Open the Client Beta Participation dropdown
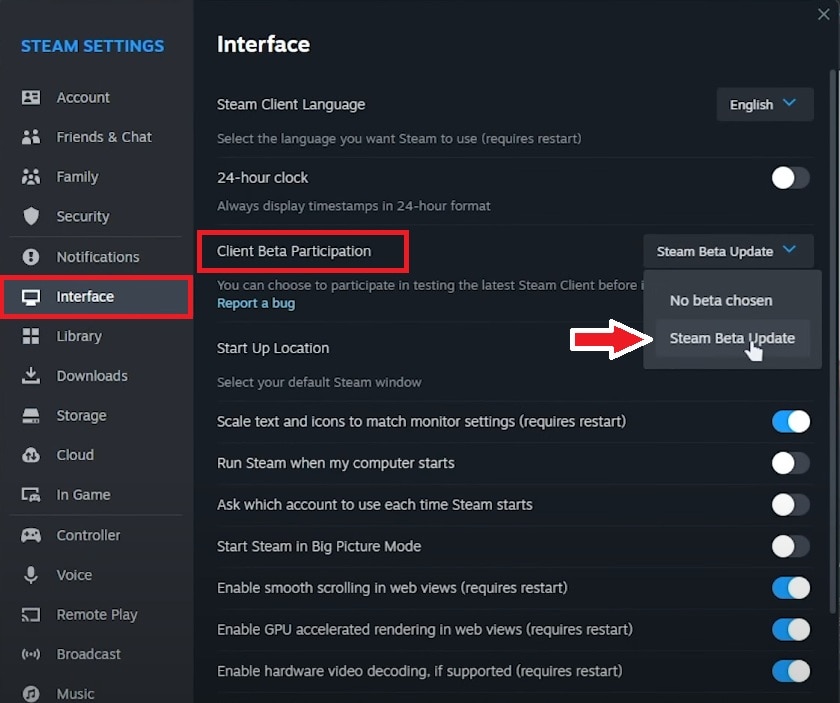Screen dimensions: 840x703 (727, 251)
